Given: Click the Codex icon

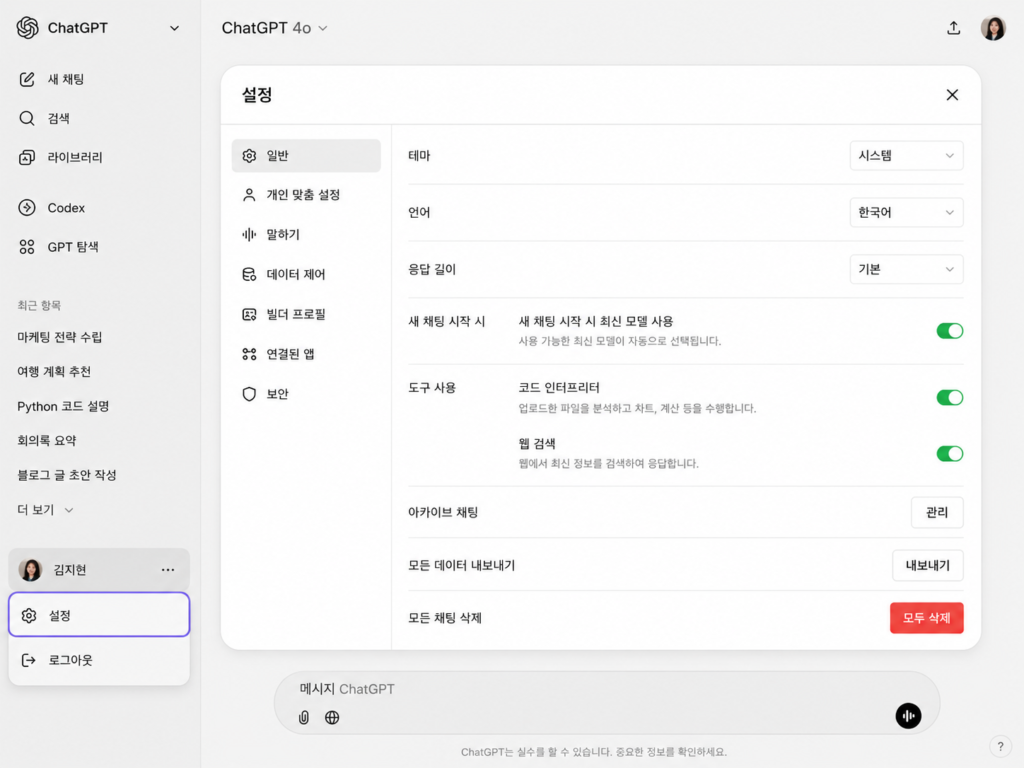Looking at the screenshot, I should point(27,208).
